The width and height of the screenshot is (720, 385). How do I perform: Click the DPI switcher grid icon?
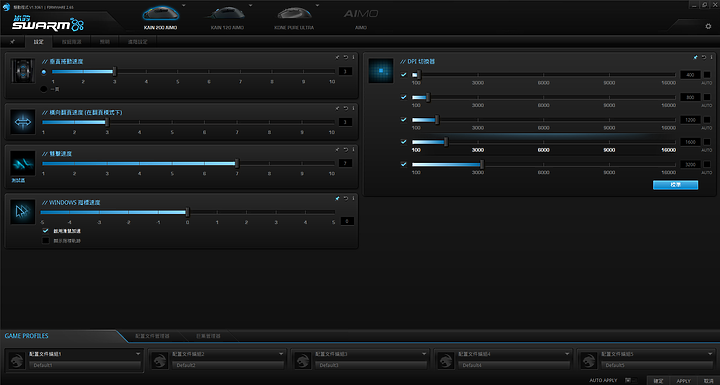(381, 71)
